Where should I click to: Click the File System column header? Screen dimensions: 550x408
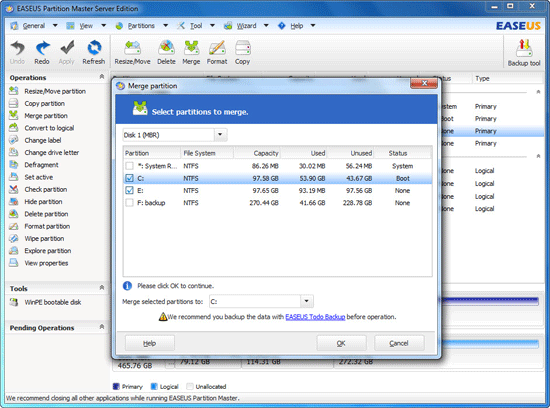(207, 153)
